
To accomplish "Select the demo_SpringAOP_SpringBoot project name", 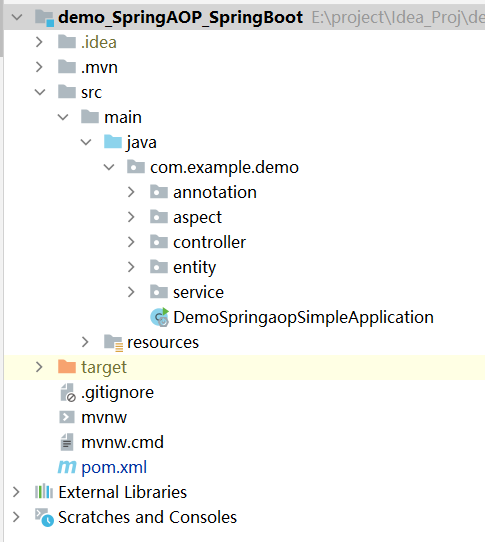I will pyautogui.click(x=181, y=18).
